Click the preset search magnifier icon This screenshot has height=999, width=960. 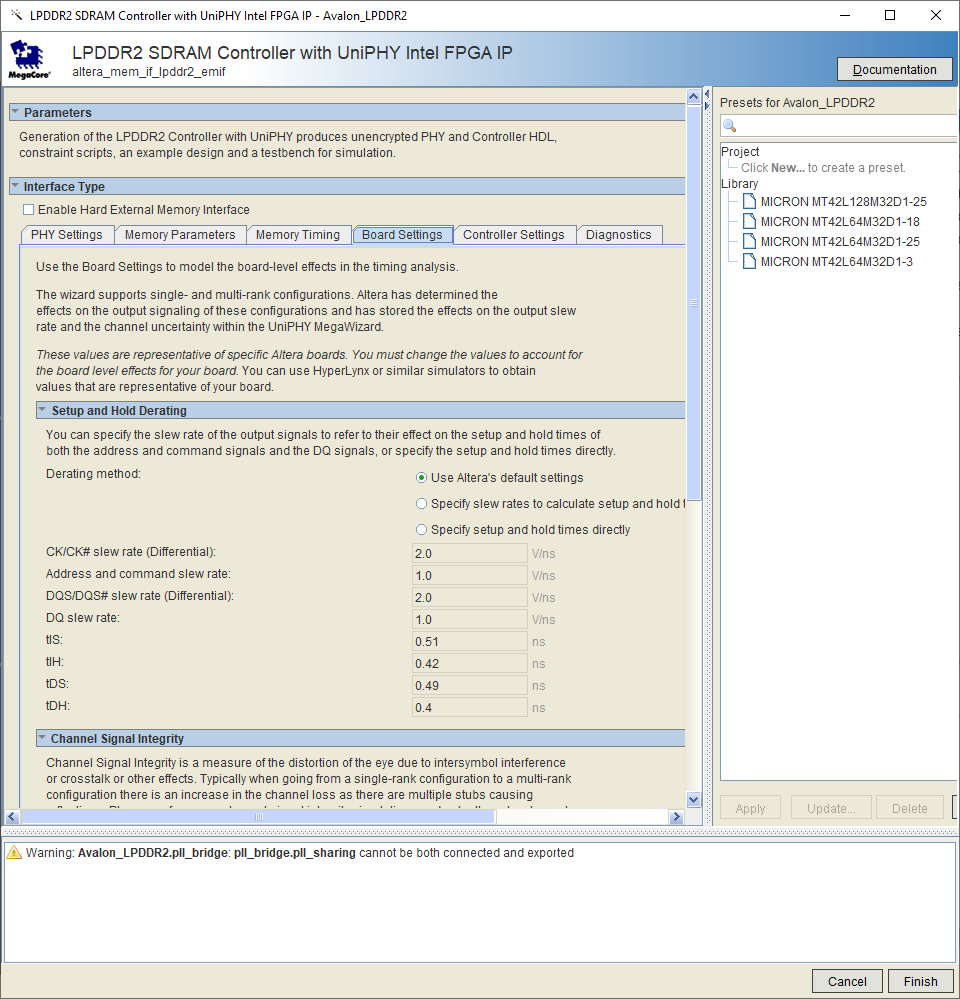click(730, 126)
